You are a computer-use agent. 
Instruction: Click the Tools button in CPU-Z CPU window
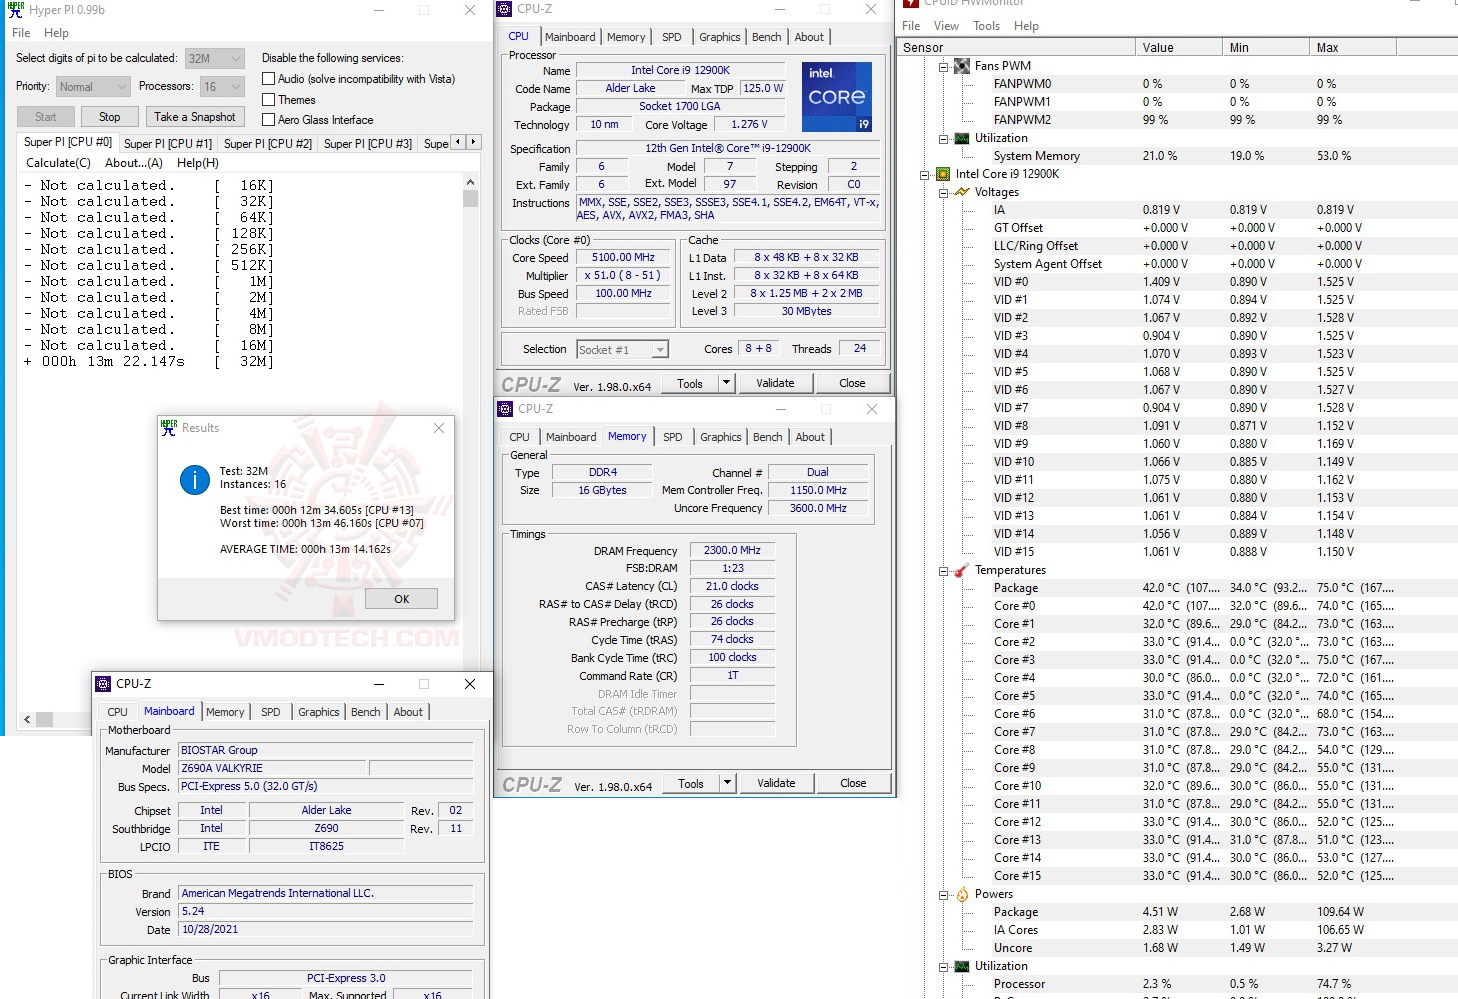click(690, 383)
